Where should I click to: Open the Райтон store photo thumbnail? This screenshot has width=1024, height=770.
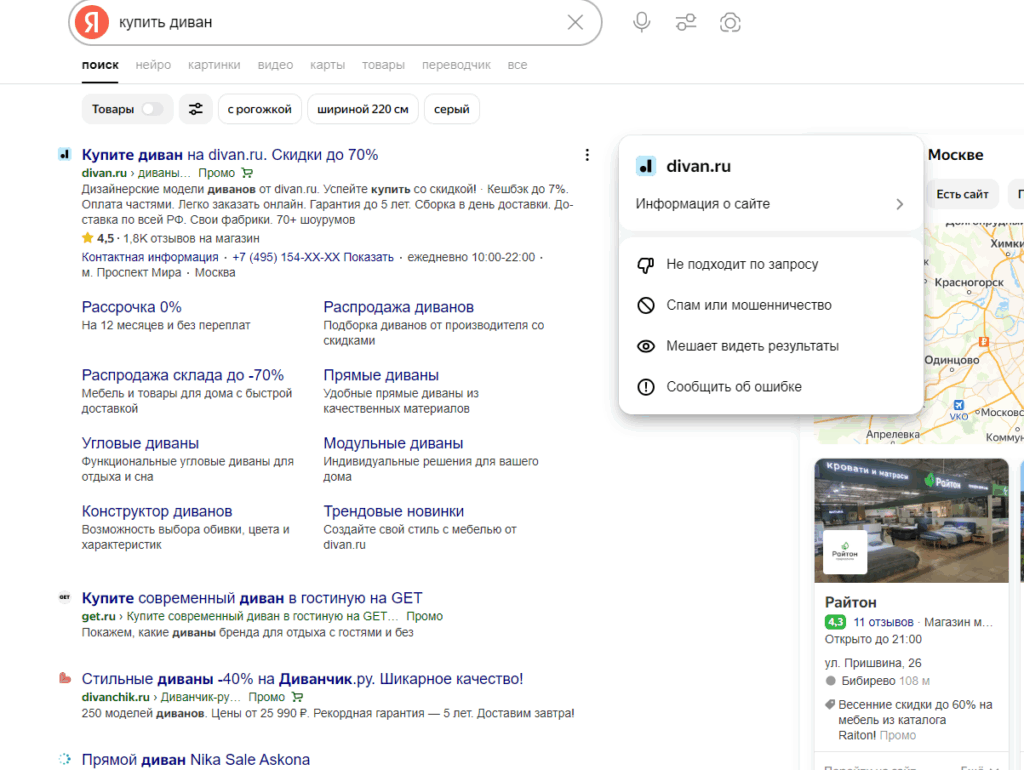click(911, 521)
